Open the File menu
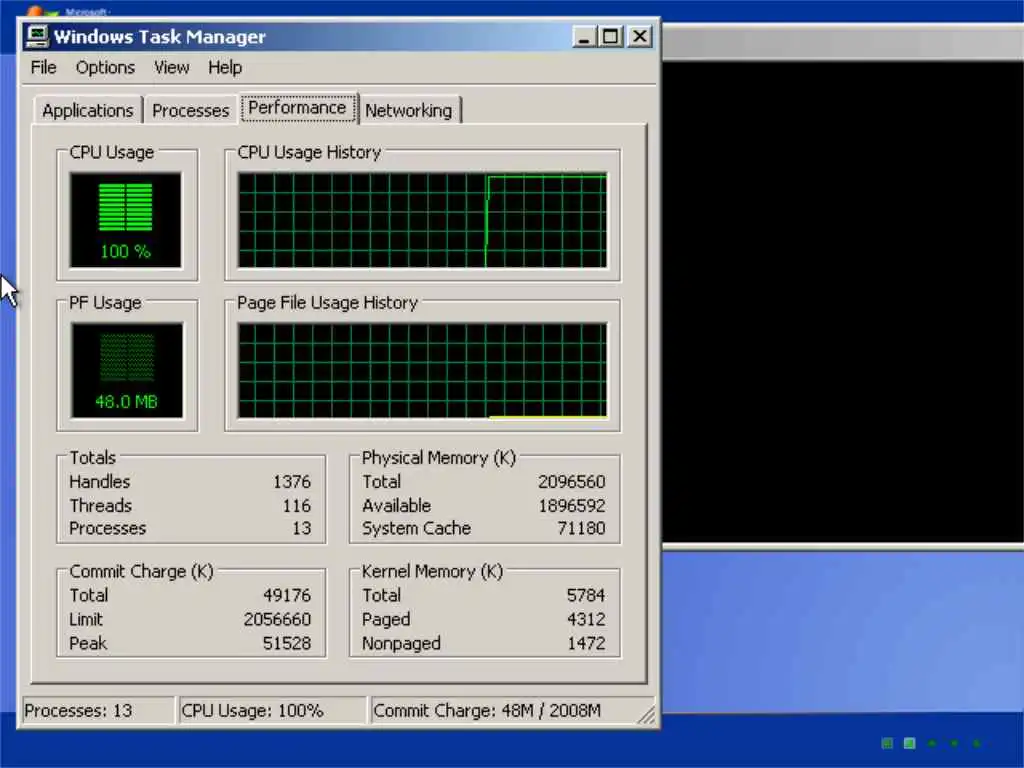 (43, 67)
